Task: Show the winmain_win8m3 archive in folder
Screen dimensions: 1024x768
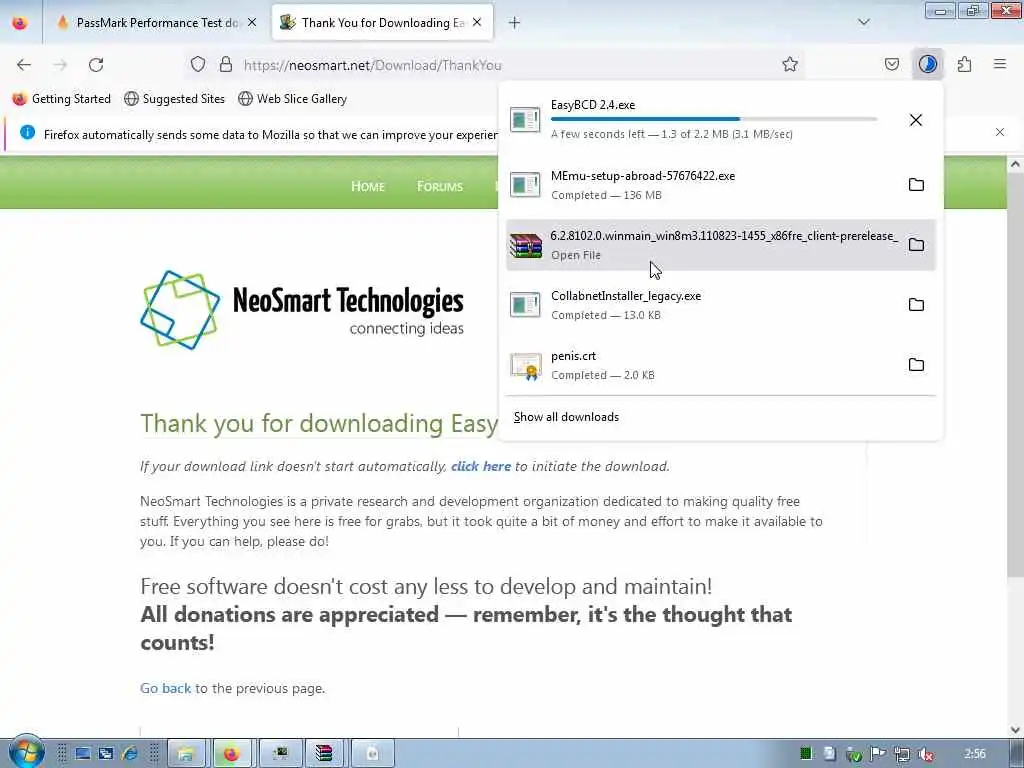Action: 916,245
